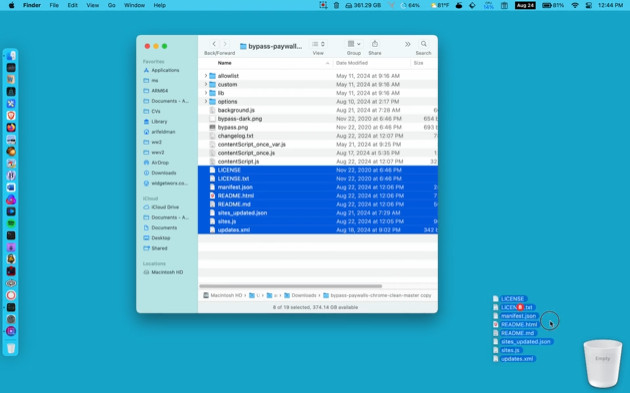Open the 361.29 GB disk status item
The height and width of the screenshot is (393, 630).
click(363, 5)
